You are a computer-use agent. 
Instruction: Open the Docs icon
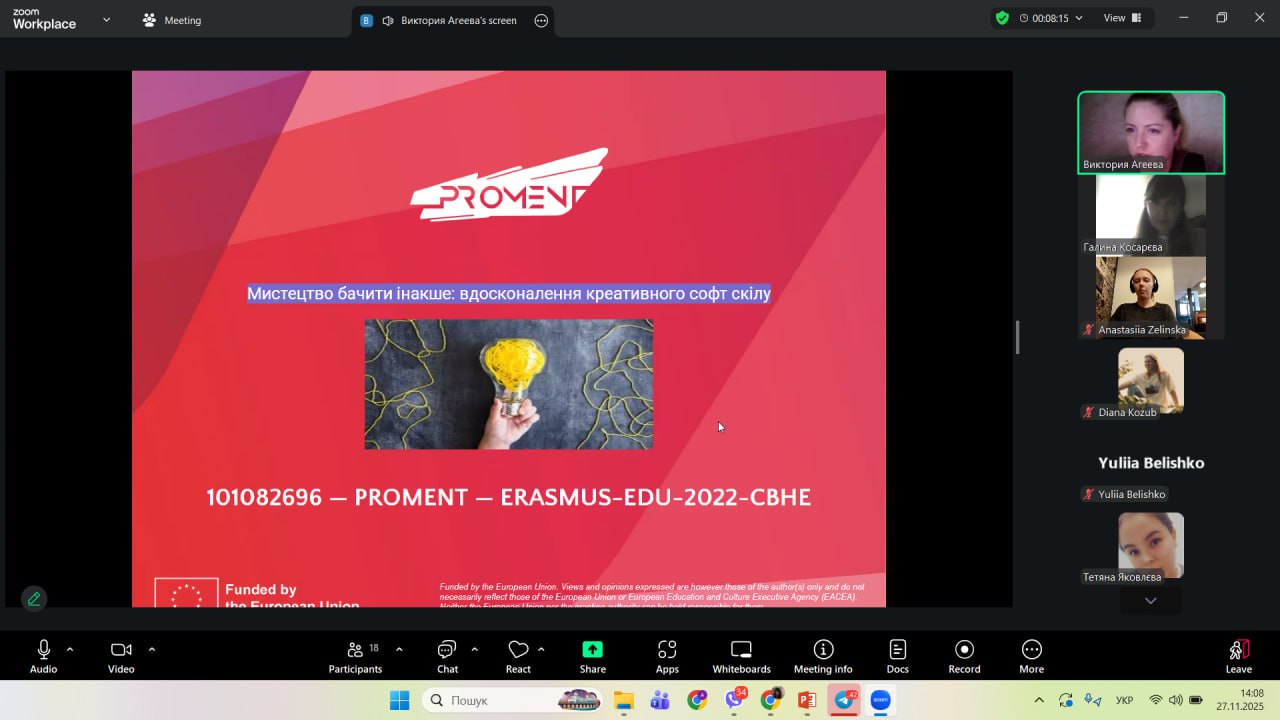tap(897, 656)
